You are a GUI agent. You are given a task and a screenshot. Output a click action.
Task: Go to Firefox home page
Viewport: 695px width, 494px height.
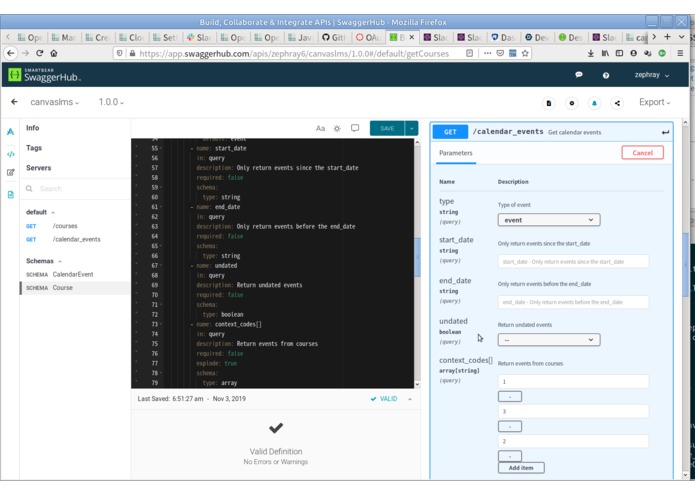tap(54, 53)
